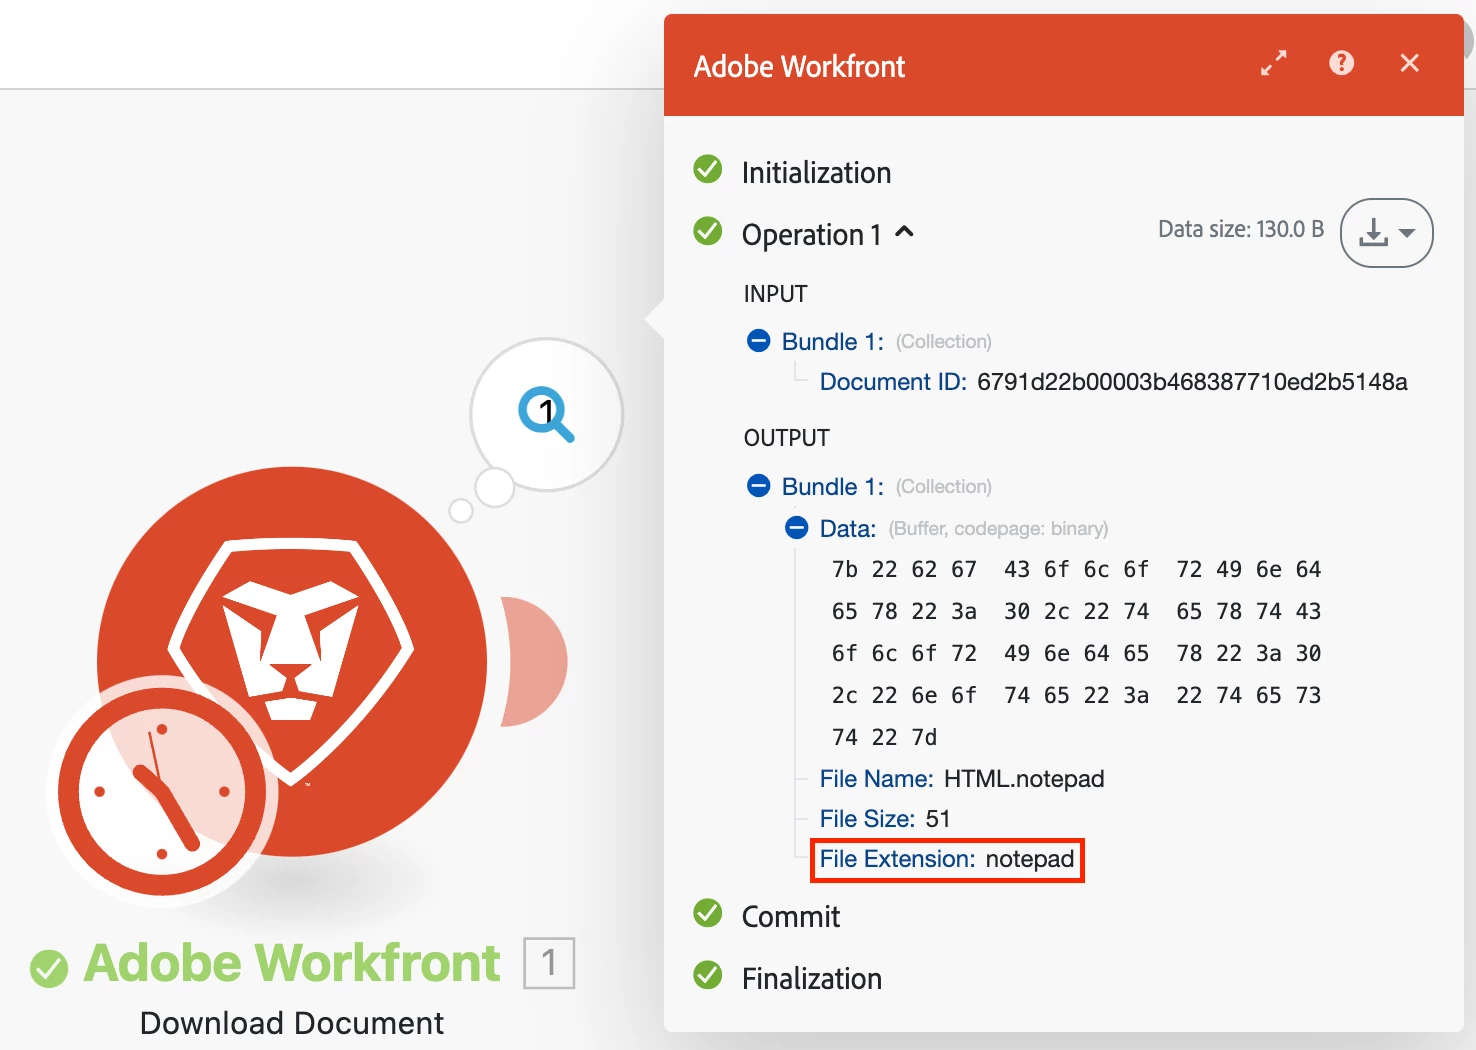Click the first hex row starting 7b 22
1476x1050 pixels.
pyautogui.click(x=1076, y=570)
